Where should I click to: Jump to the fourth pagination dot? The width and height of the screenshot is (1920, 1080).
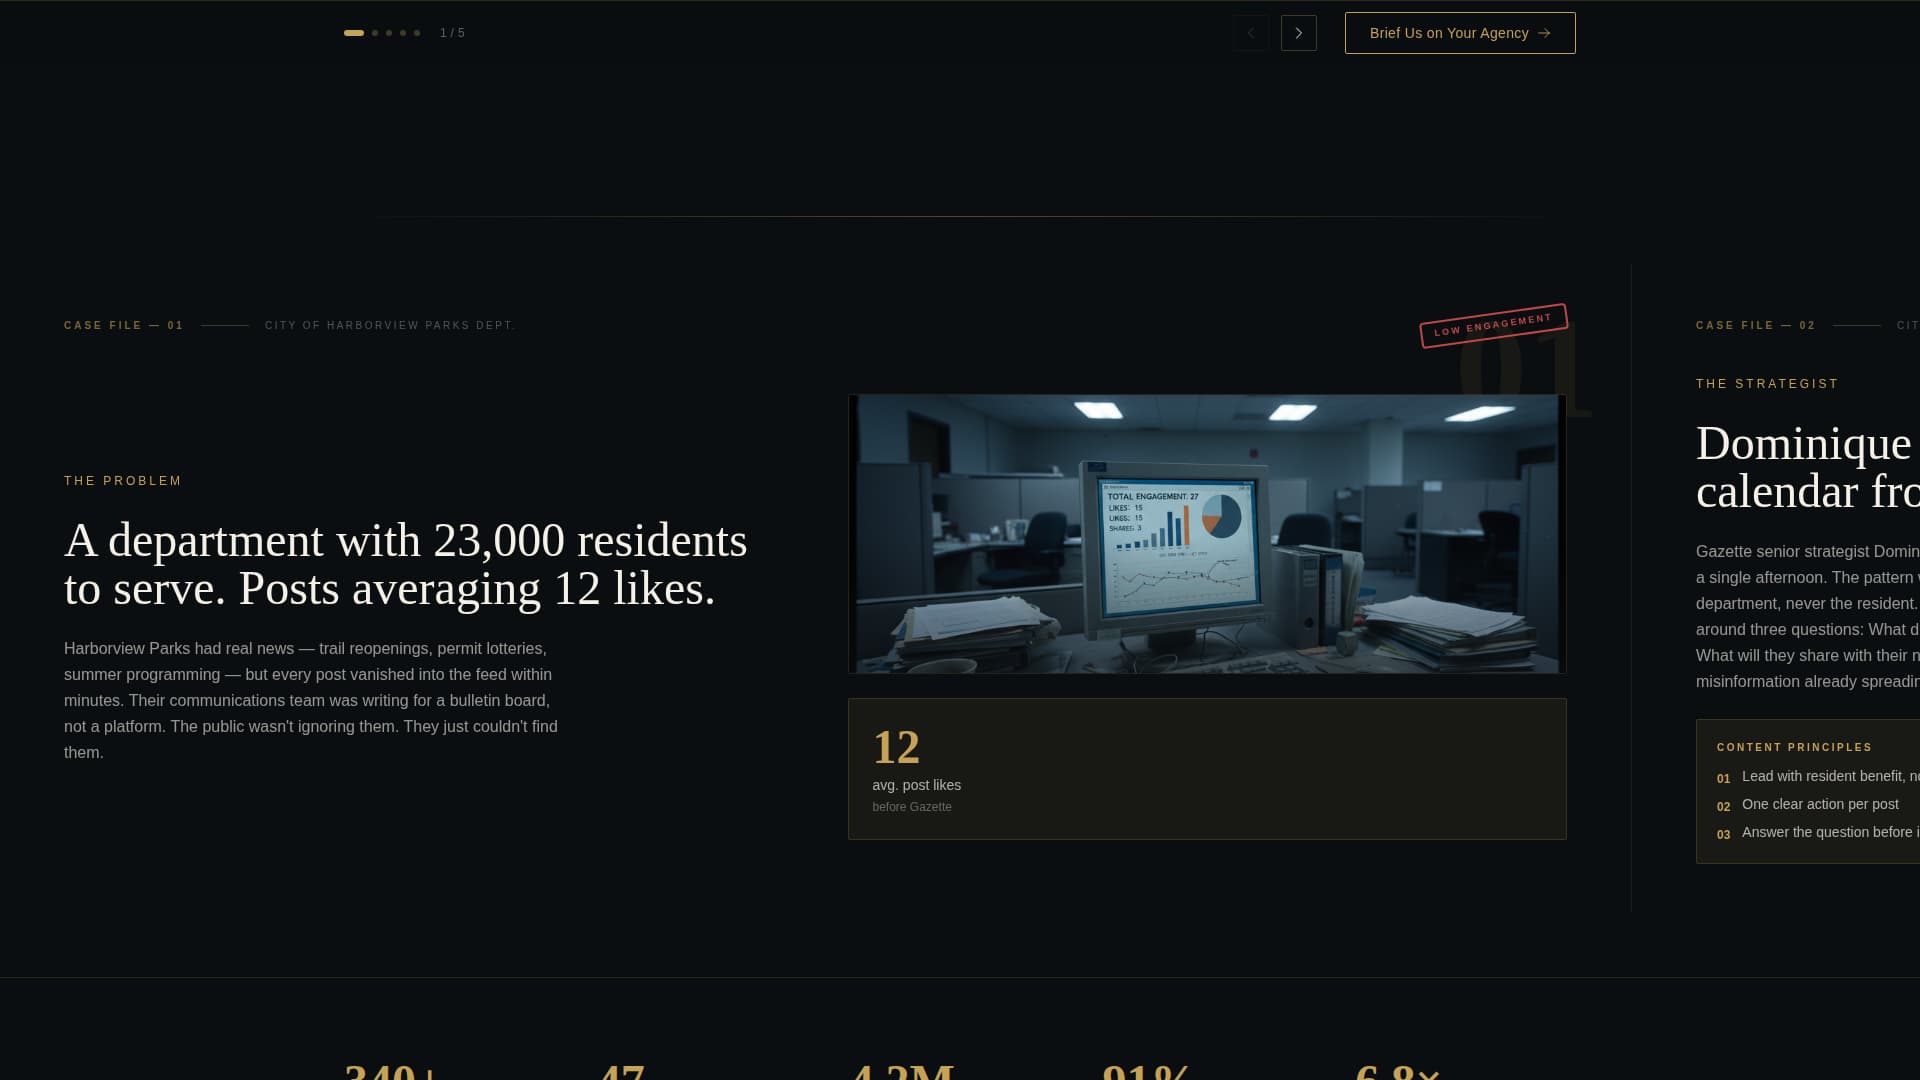403,33
